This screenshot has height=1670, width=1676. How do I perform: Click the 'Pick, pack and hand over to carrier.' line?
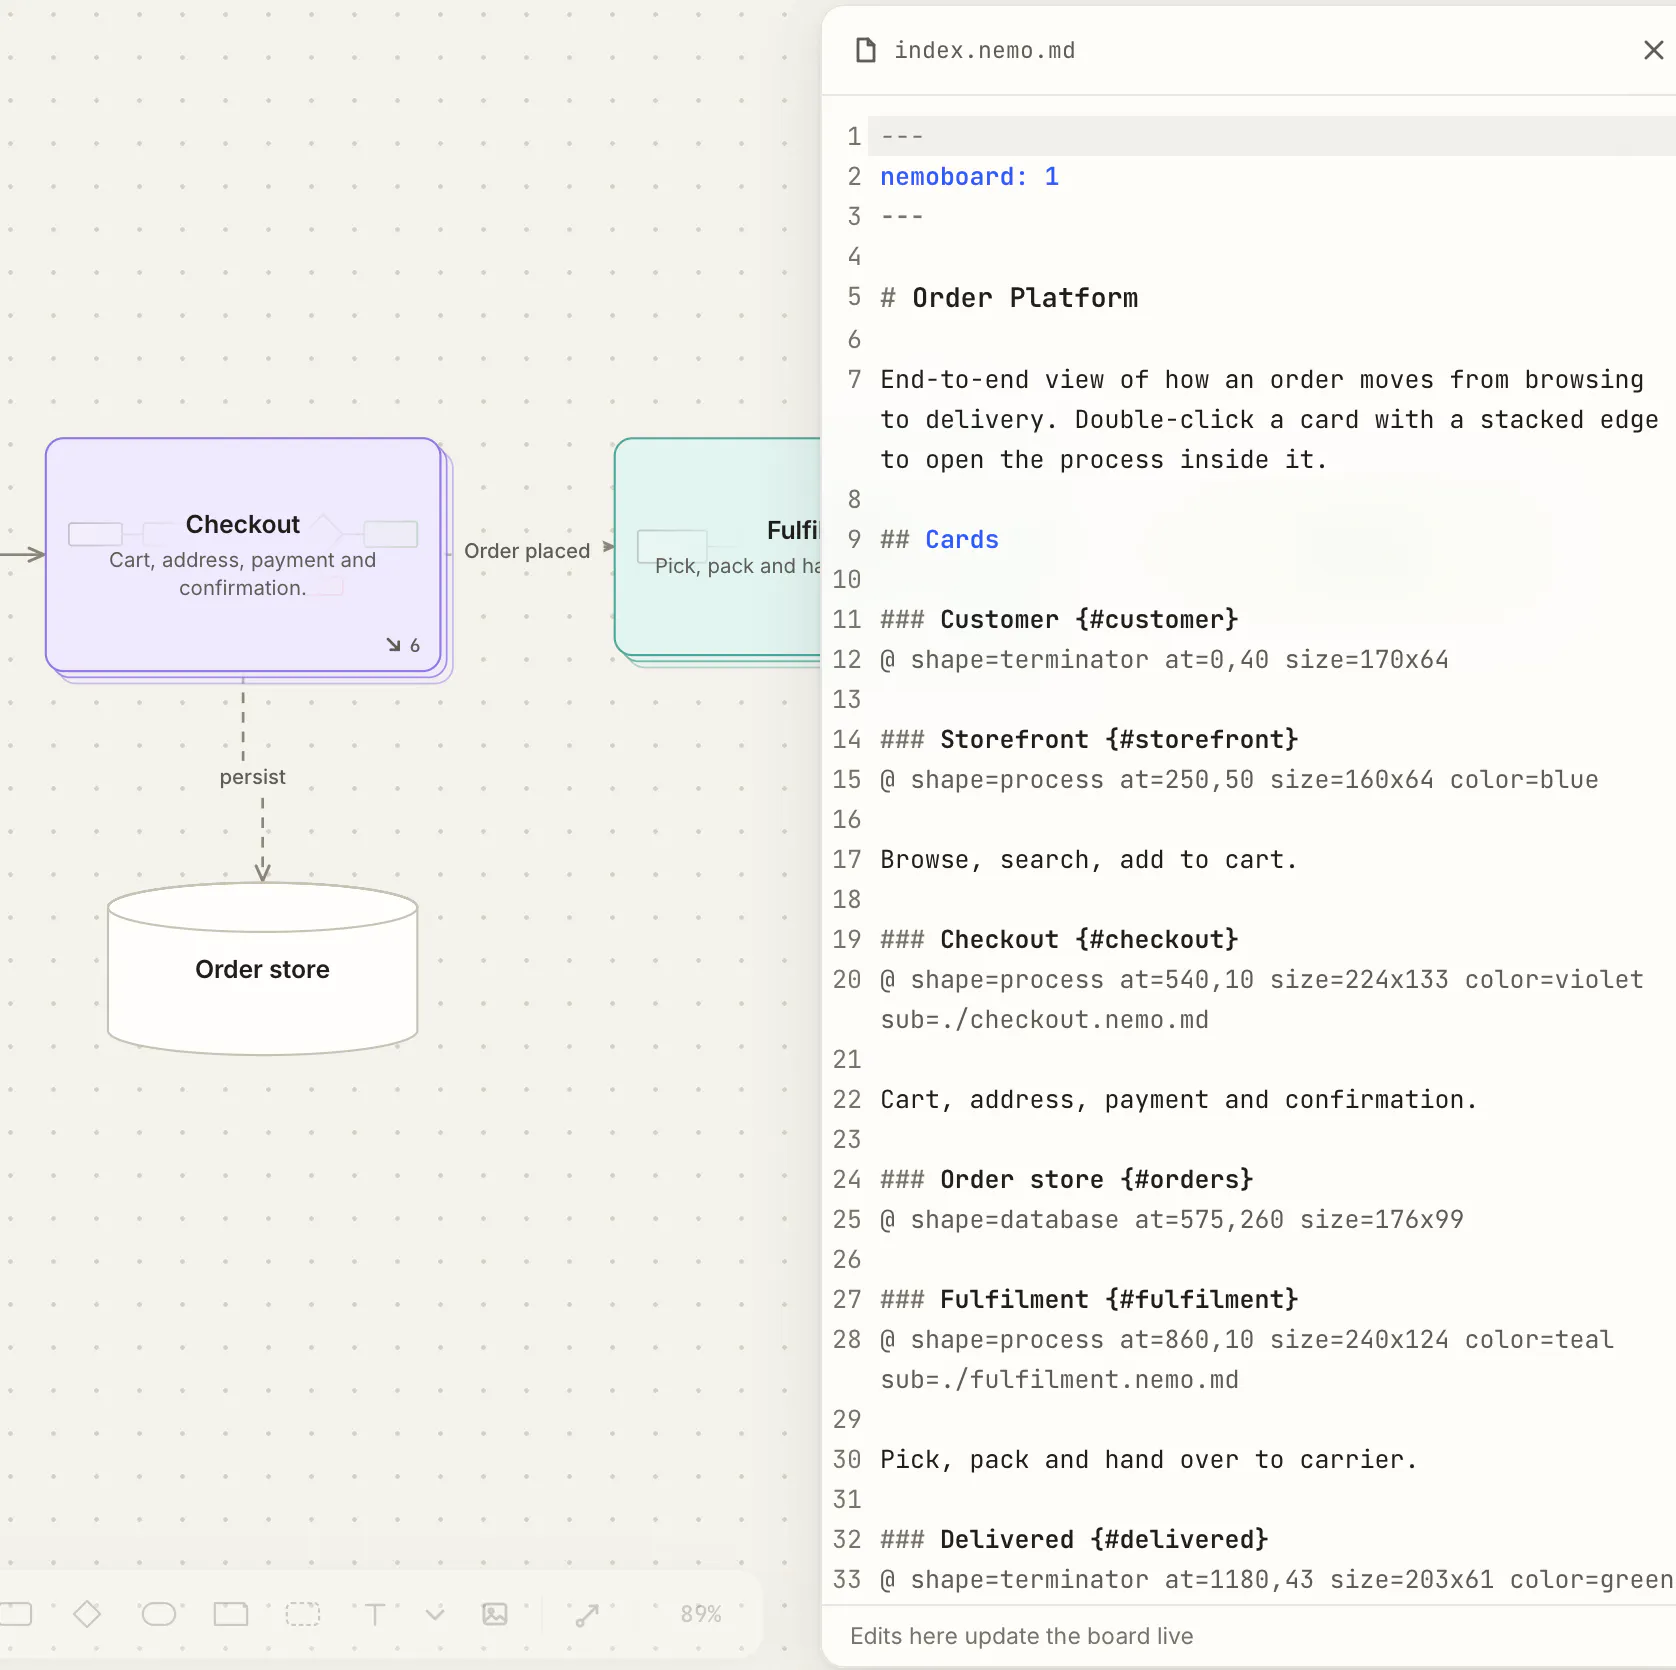pos(1148,1460)
